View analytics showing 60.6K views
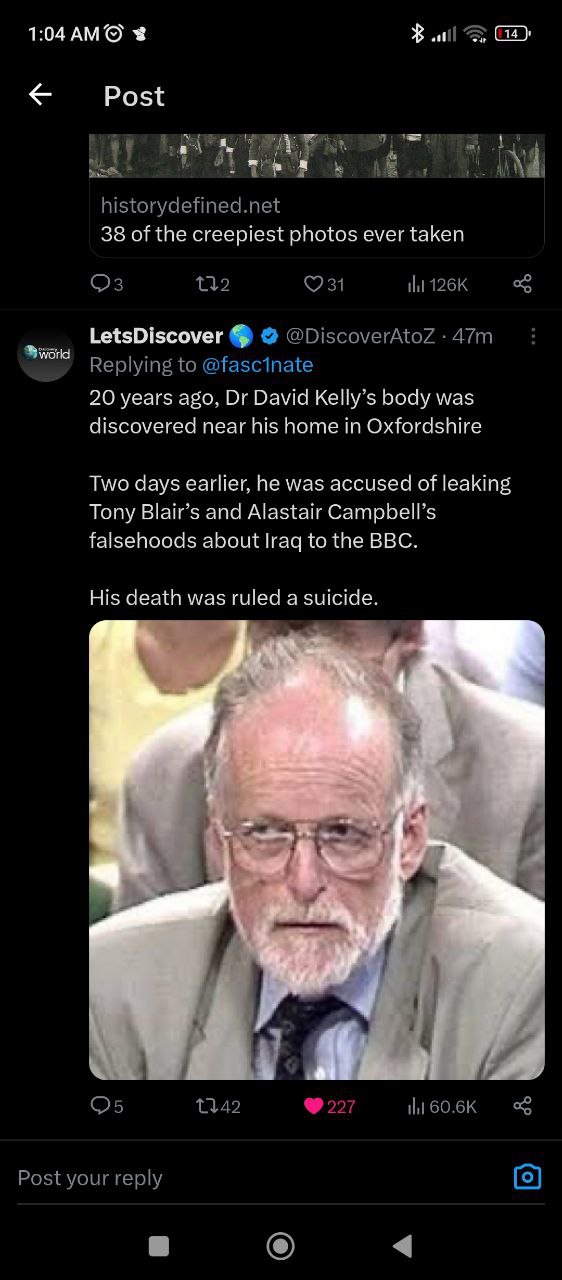This screenshot has height=1280, width=562. click(x=443, y=1106)
